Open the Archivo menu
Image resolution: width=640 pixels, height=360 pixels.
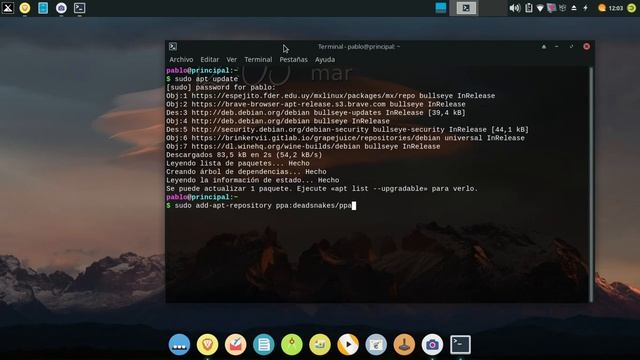pyautogui.click(x=181, y=60)
